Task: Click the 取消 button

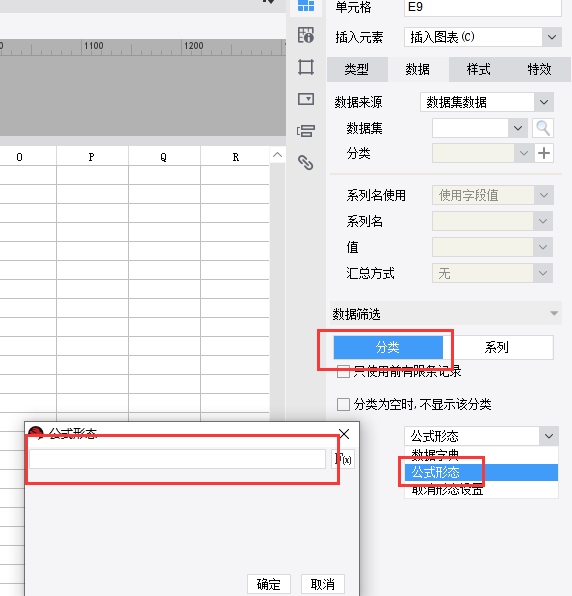Action: pos(323,584)
